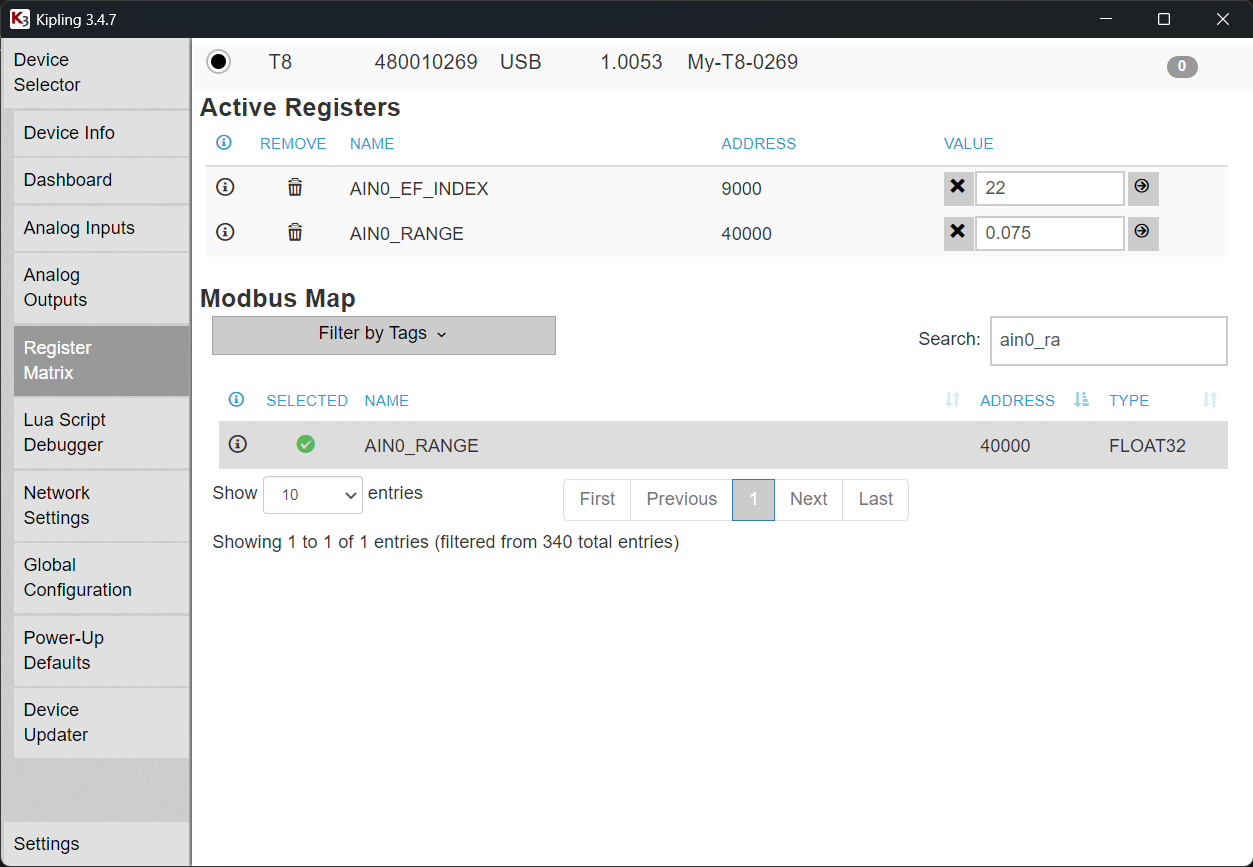The width and height of the screenshot is (1253, 867).
Task: Click AIN0_EF_INDEX name in Active Registers
Action: (x=419, y=189)
